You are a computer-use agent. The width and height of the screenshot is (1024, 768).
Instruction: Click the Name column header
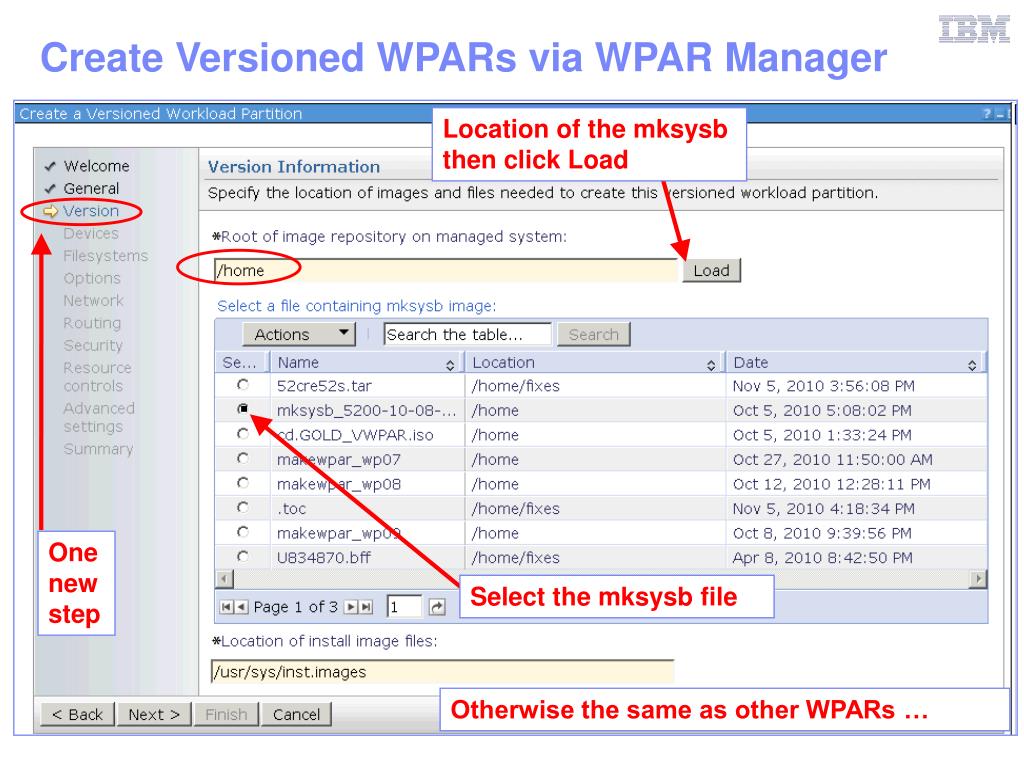367,362
